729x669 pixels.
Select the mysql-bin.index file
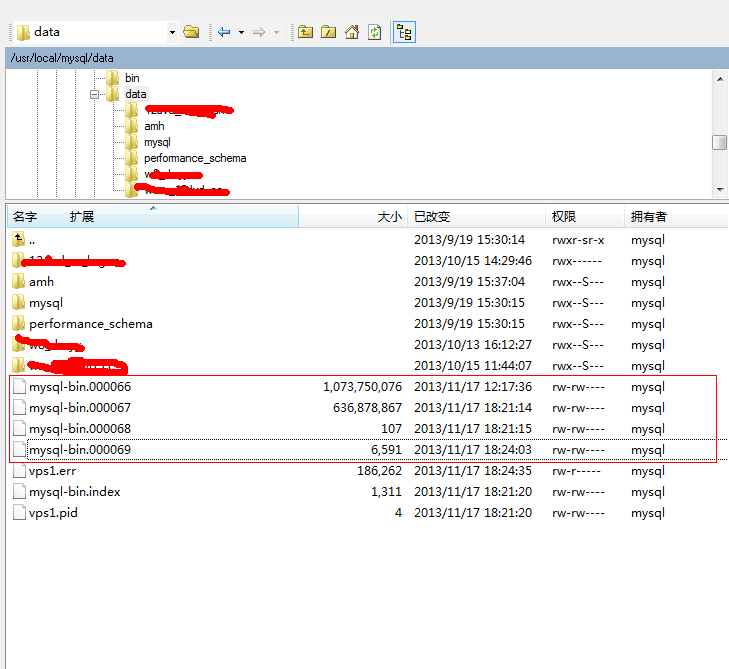pyautogui.click(x=75, y=492)
